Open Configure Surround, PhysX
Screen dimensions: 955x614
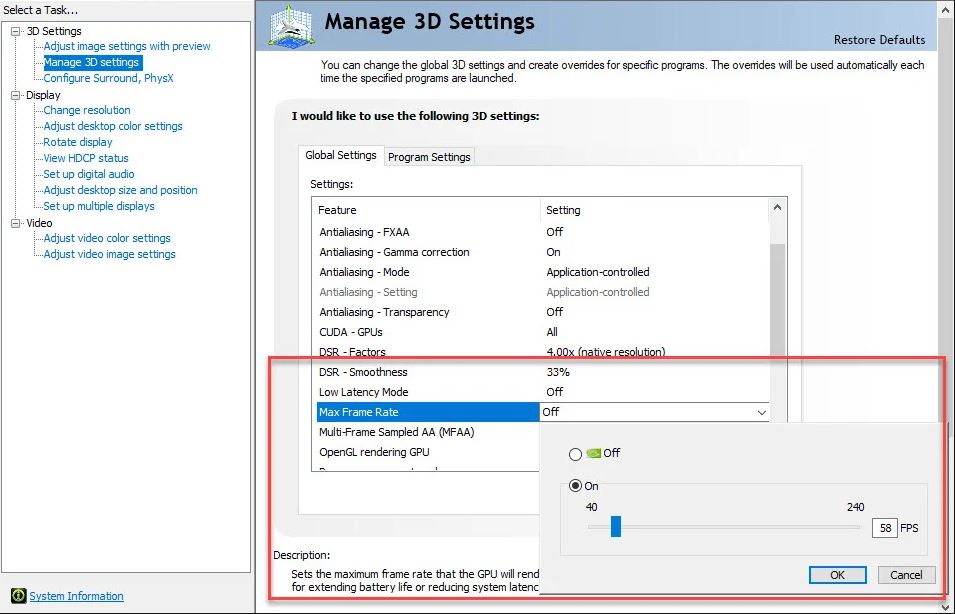pyautogui.click(x=108, y=78)
